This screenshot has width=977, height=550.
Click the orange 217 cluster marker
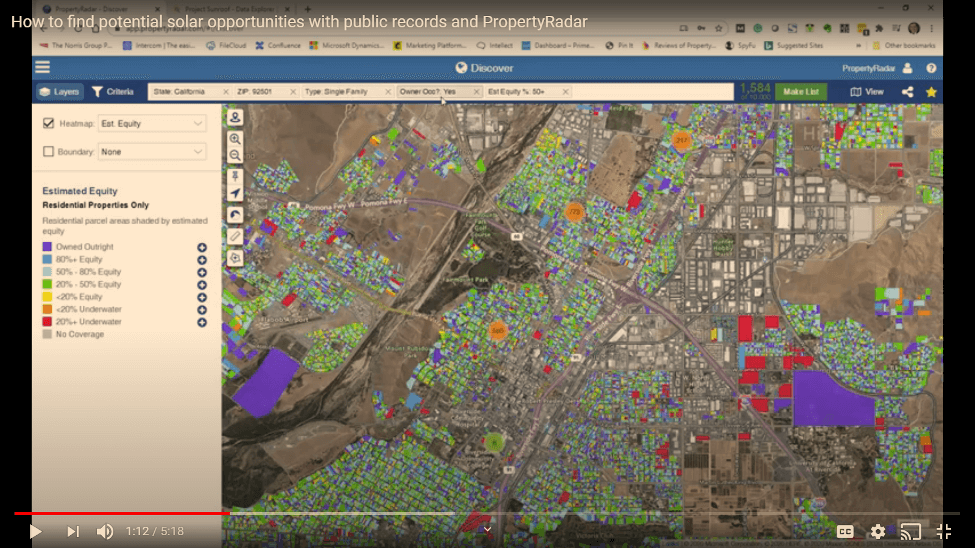(681, 140)
